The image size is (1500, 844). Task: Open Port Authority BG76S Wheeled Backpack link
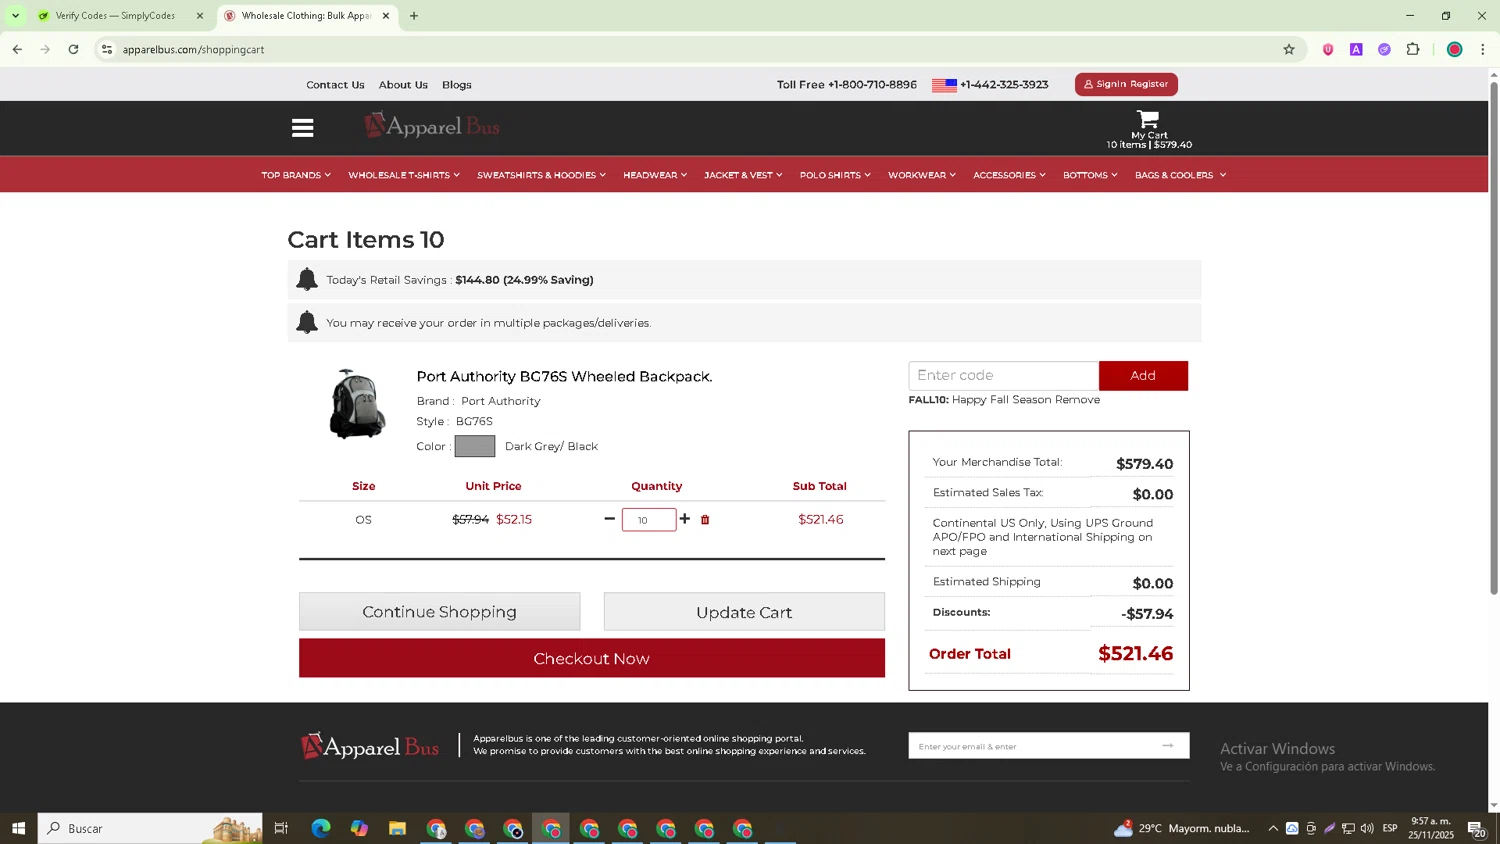(564, 377)
